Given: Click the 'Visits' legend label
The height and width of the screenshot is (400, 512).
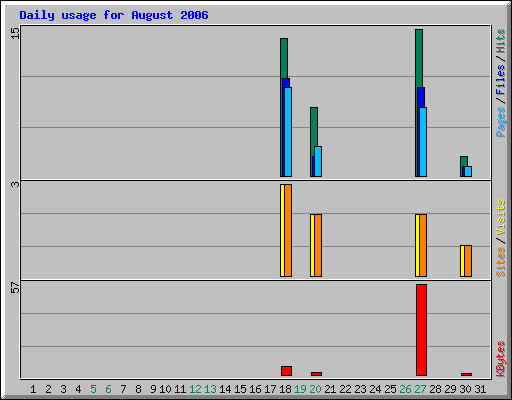Looking at the screenshot, I should tap(501, 217).
